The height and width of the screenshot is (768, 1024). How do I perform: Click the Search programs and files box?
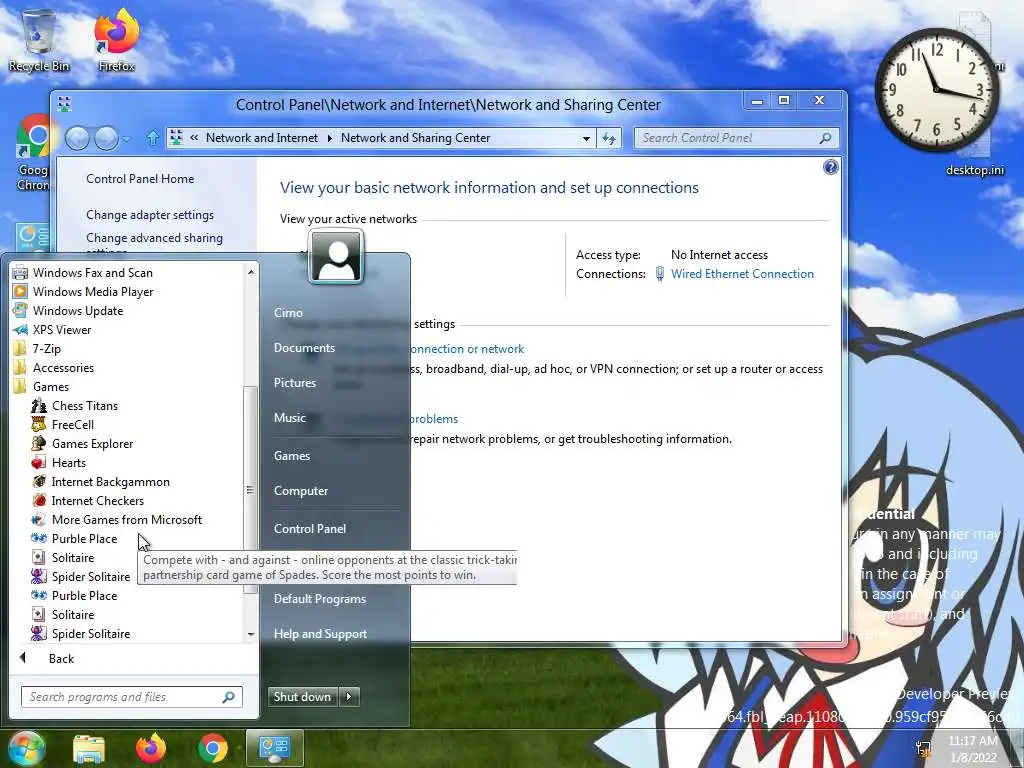[x=131, y=697]
